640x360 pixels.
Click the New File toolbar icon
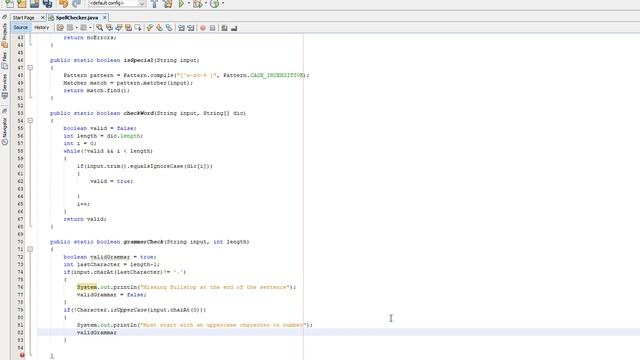click(x=9, y=4)
